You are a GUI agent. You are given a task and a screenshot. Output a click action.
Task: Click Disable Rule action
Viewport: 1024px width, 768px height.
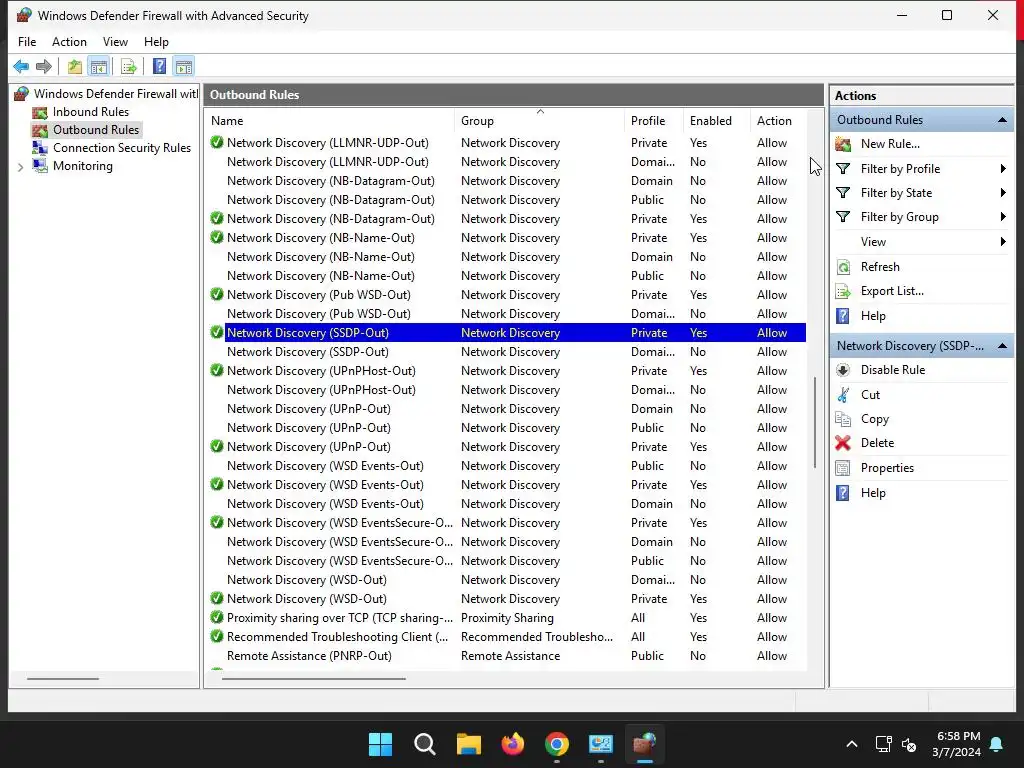pyautogui.click(x=893, y=370)
